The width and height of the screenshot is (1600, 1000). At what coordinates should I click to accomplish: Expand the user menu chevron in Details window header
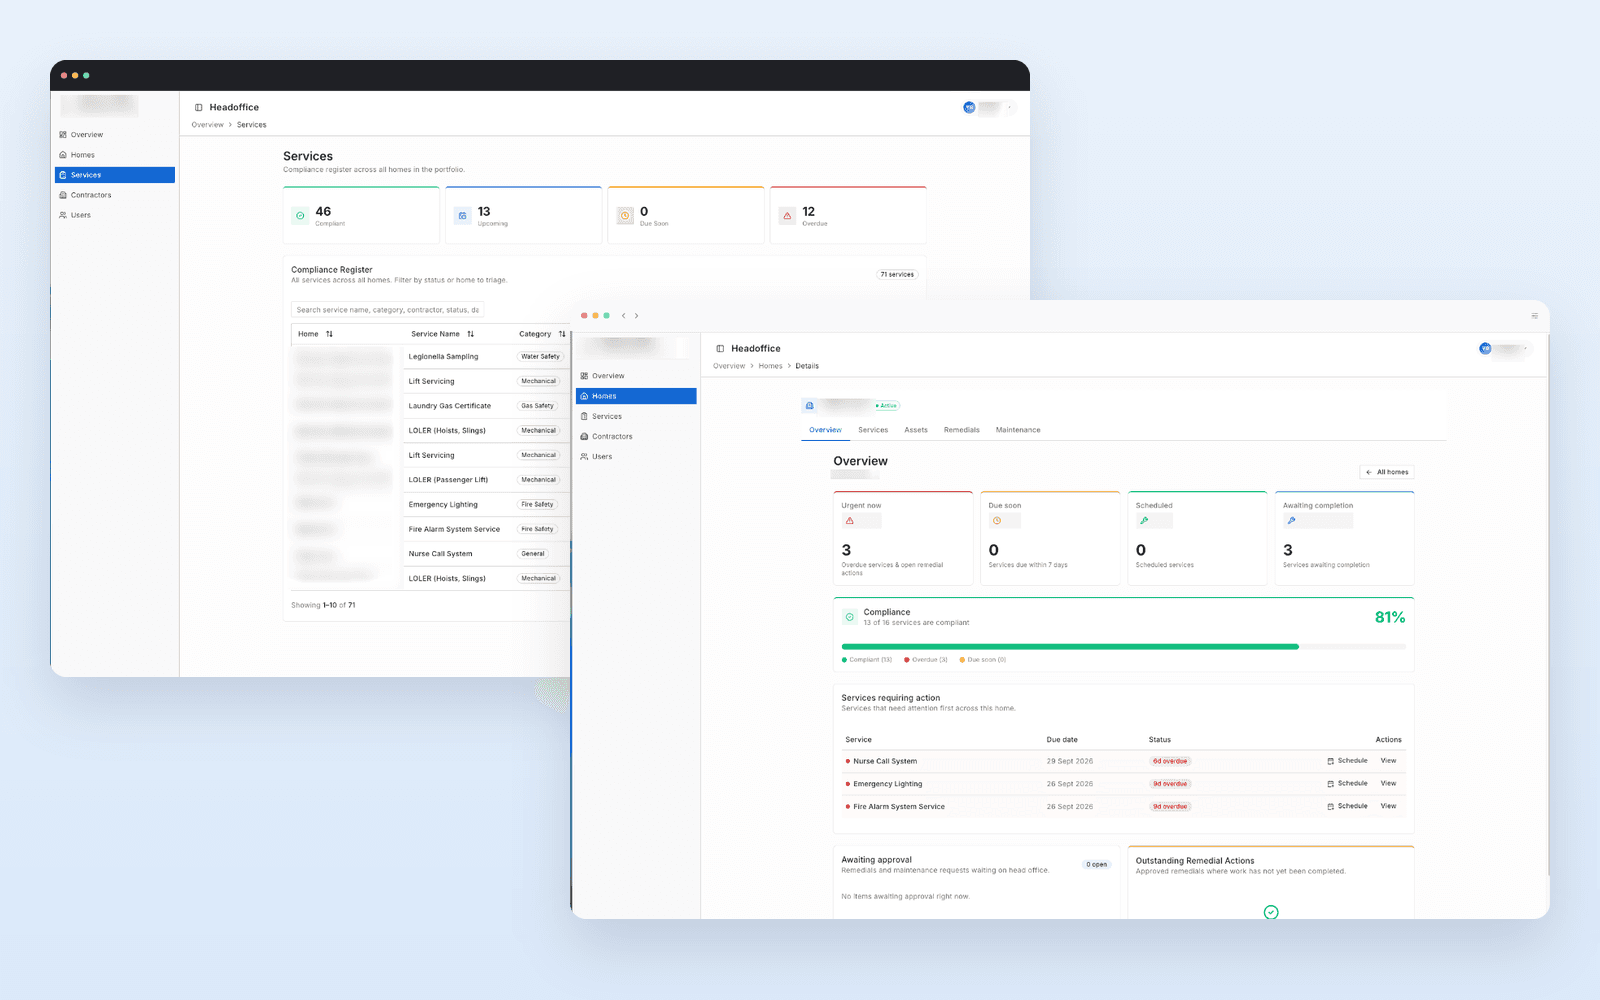pyautogui.click(x=1525, y=348)
